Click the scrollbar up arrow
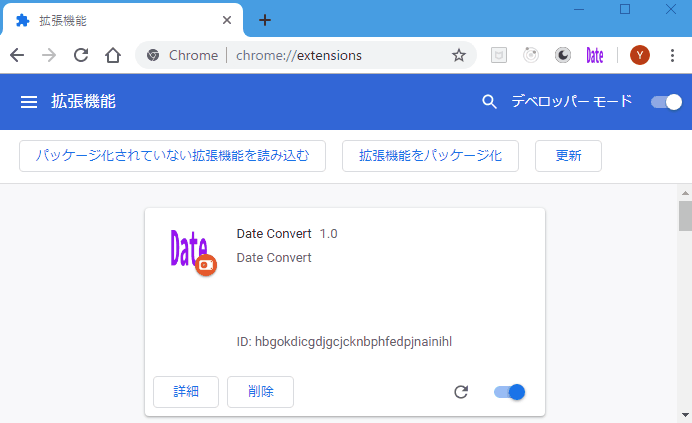Screen dimensions: 692x423 685,193
